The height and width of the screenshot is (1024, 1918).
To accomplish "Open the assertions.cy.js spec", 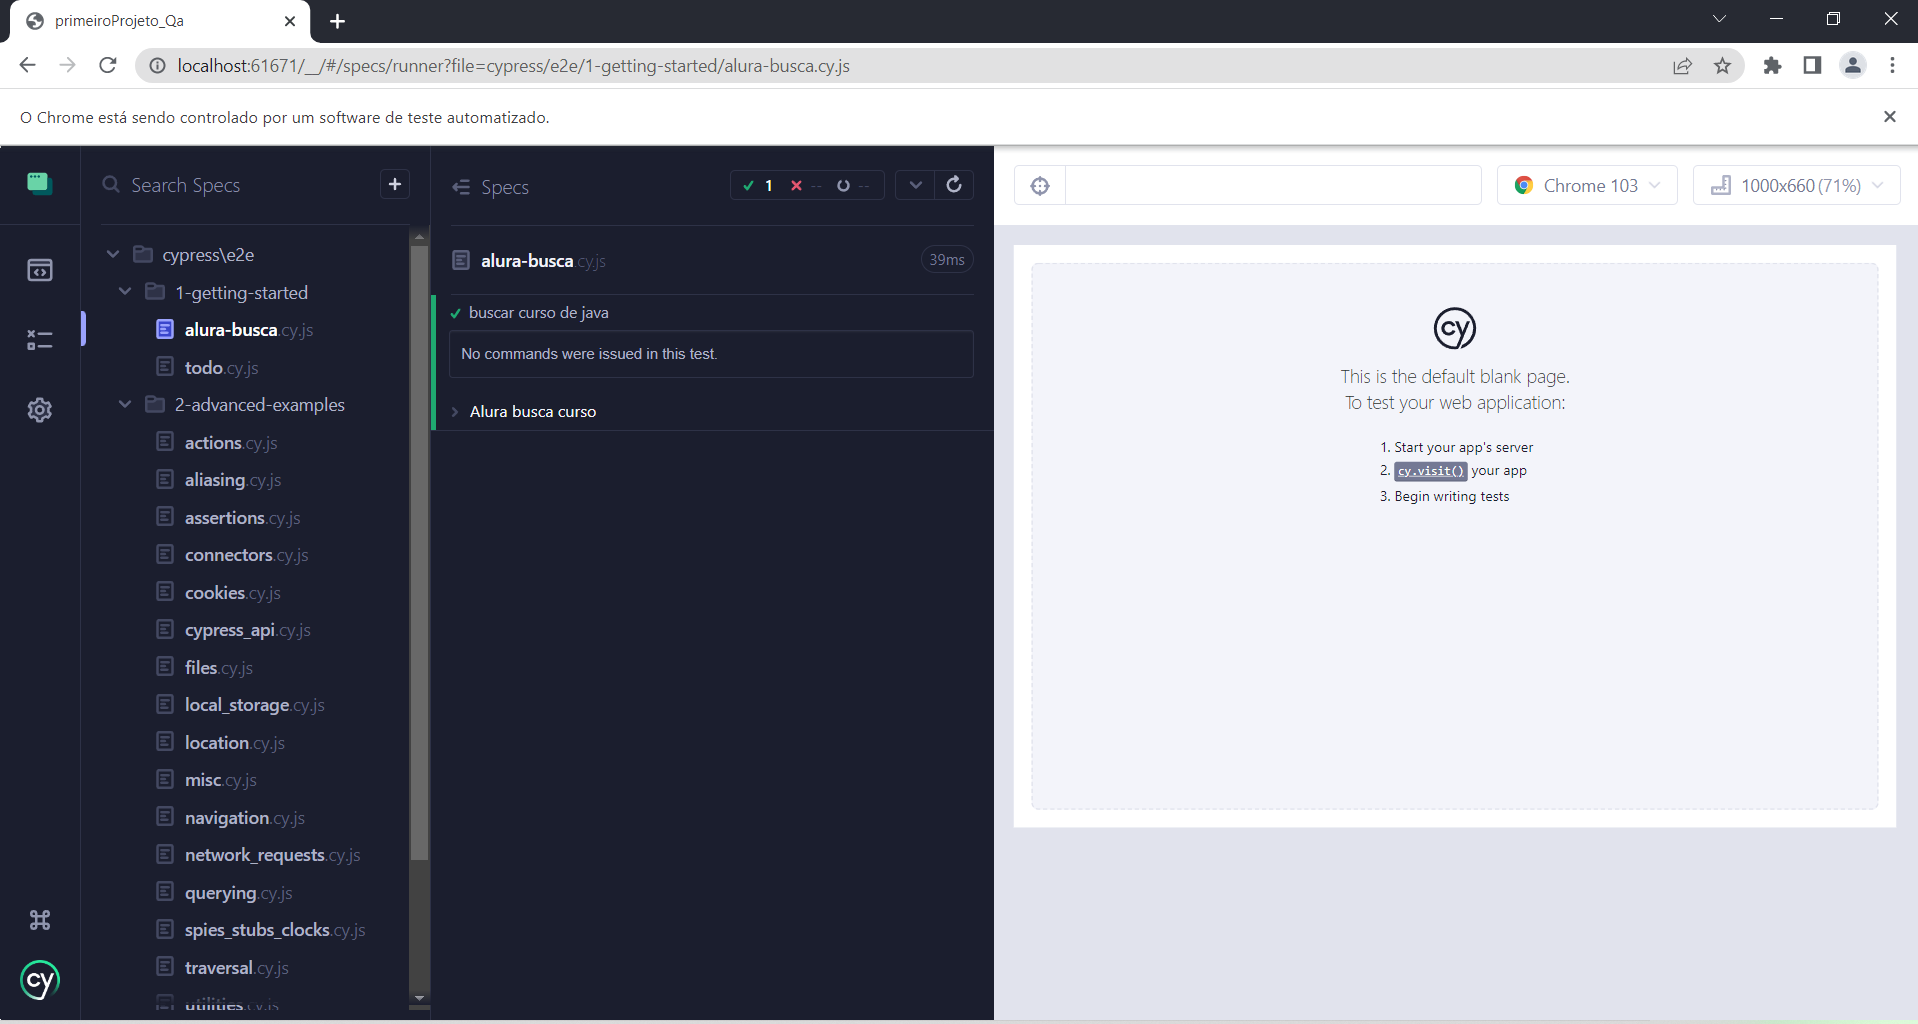I will 242,518.
